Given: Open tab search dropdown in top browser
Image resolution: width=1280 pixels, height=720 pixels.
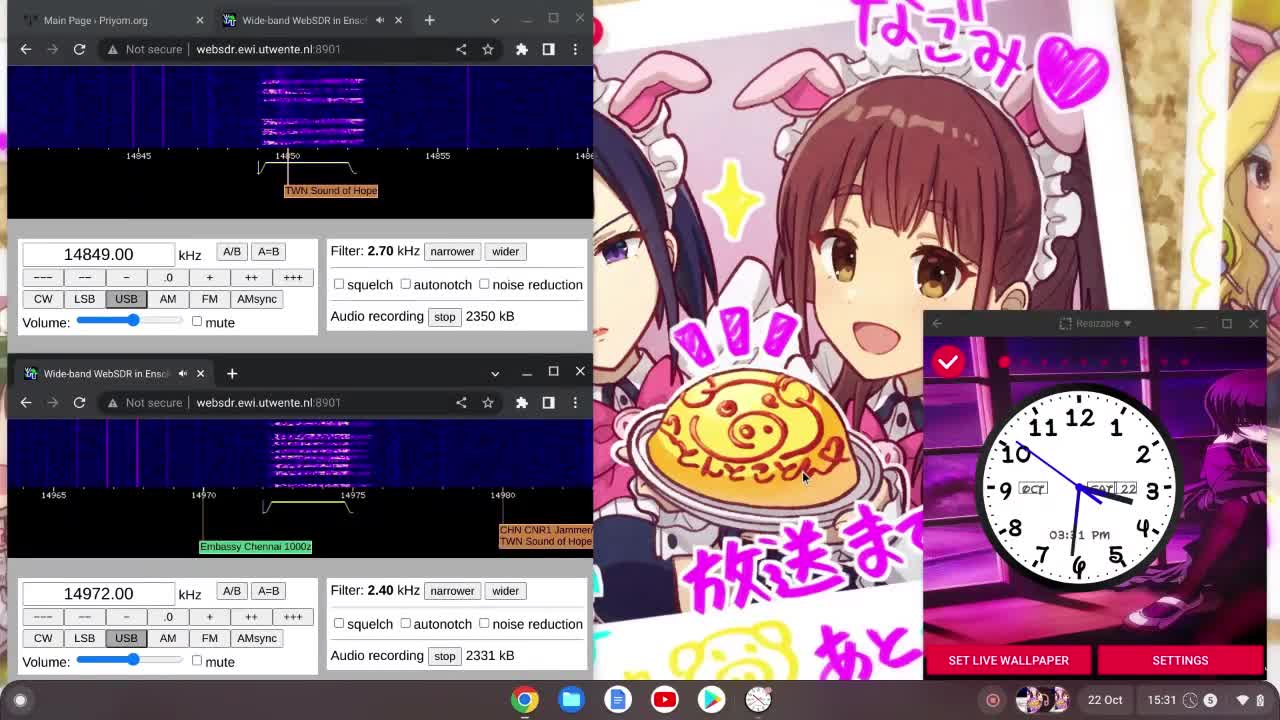Looking at the screenshot, I should click(495, 20).
